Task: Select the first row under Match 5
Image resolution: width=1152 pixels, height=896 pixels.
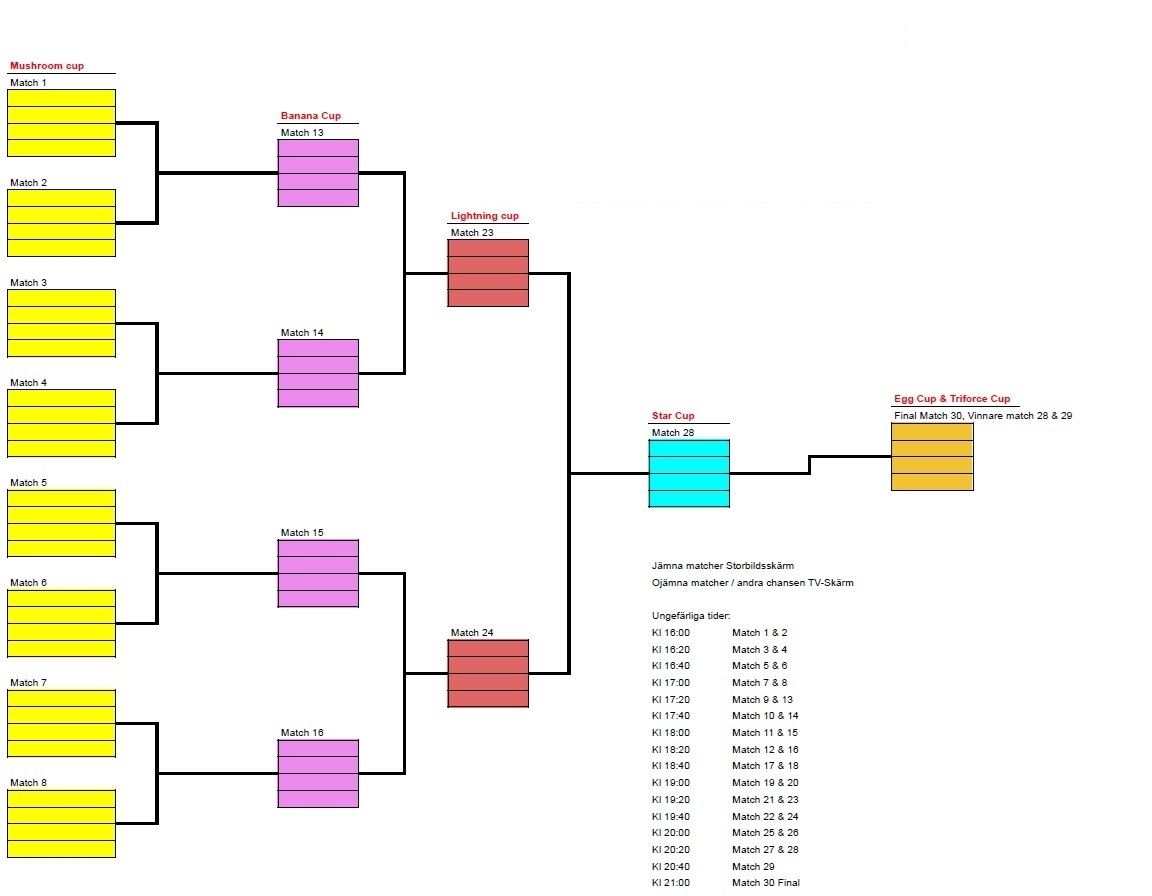Action: (x=61, y=498)
